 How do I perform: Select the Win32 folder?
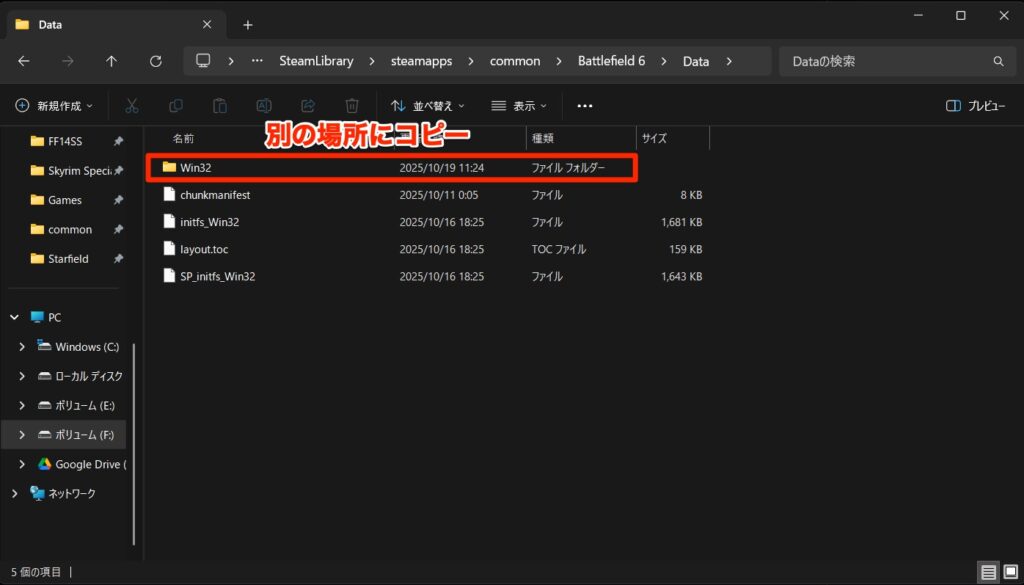pos(196,167)
